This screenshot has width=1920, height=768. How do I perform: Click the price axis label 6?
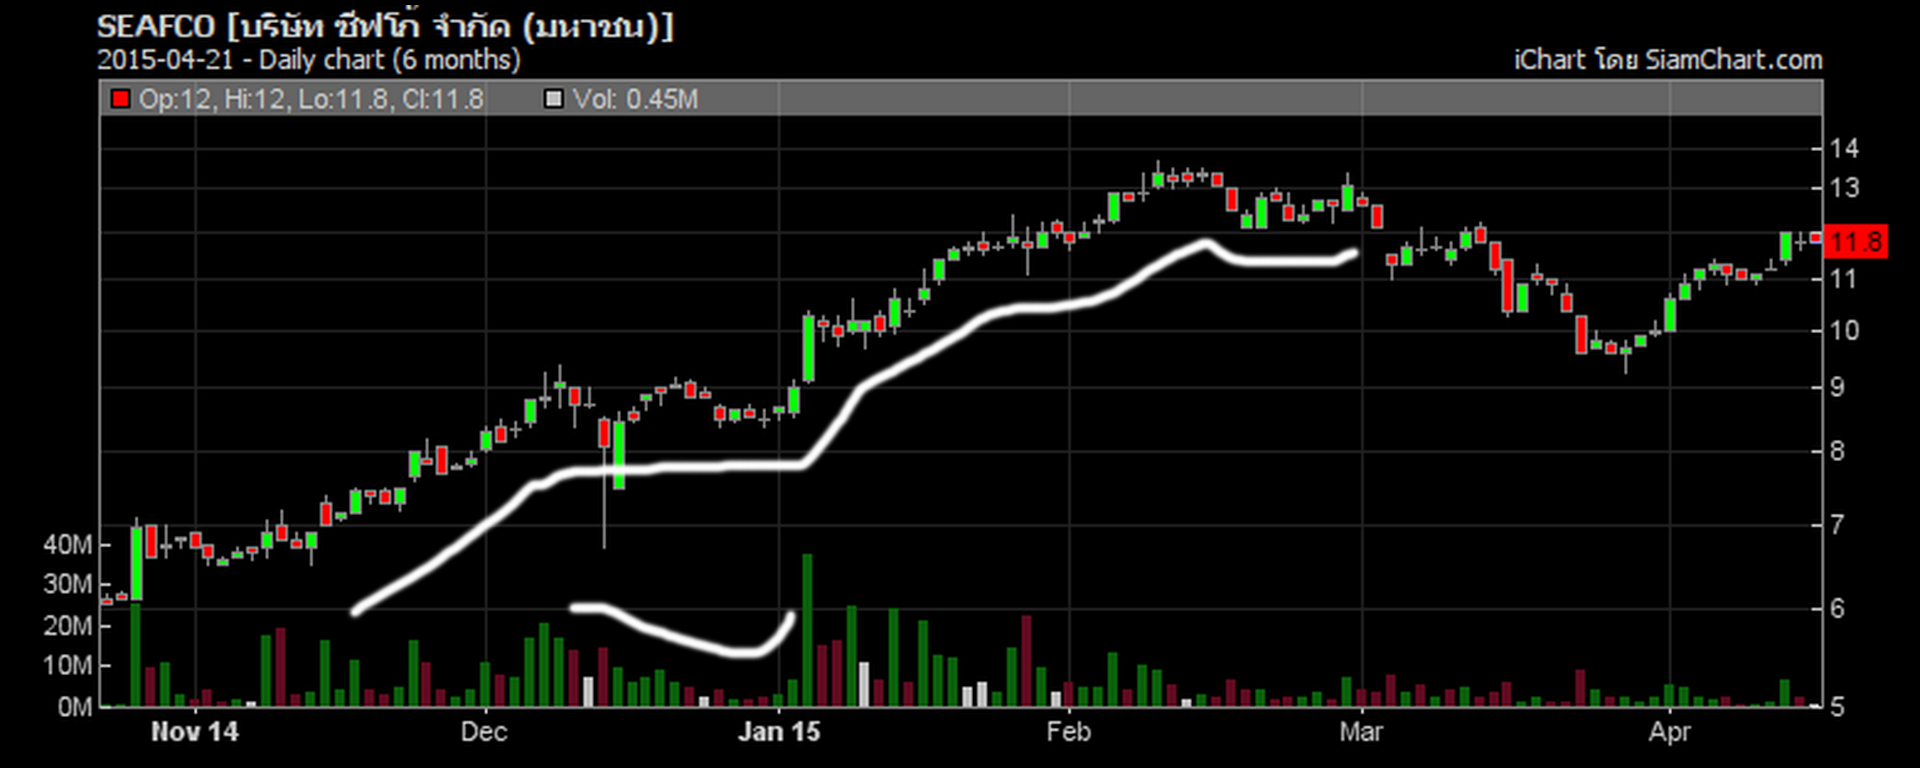tap(1838, 609)
